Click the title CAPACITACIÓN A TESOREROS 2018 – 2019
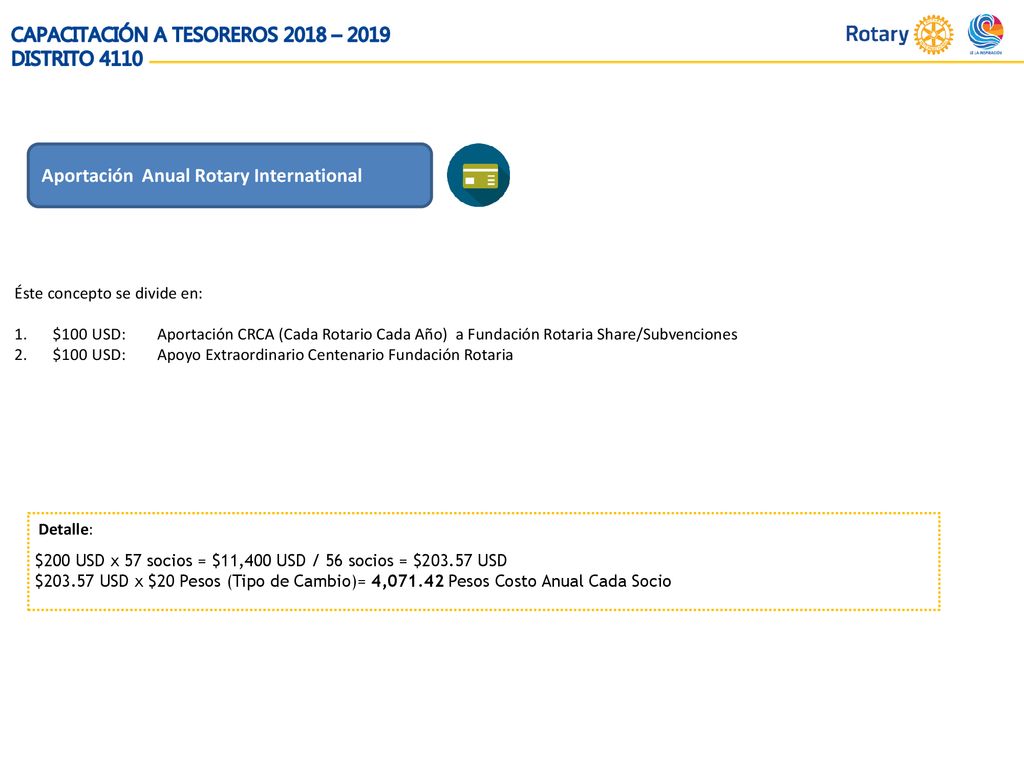The height and width of the screenshot is (768, 1024). [200, 34]
